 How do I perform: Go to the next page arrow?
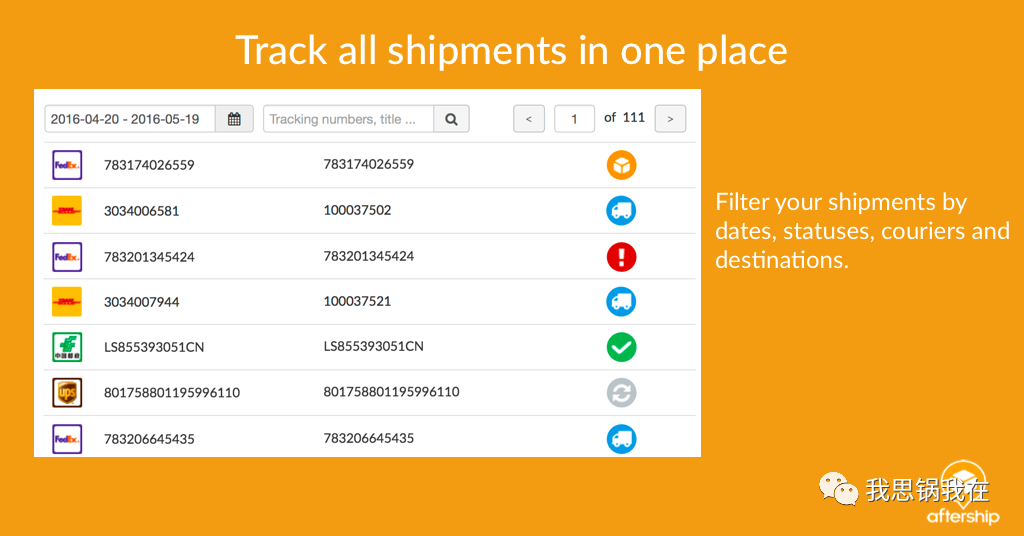click(x=670, y=119)
